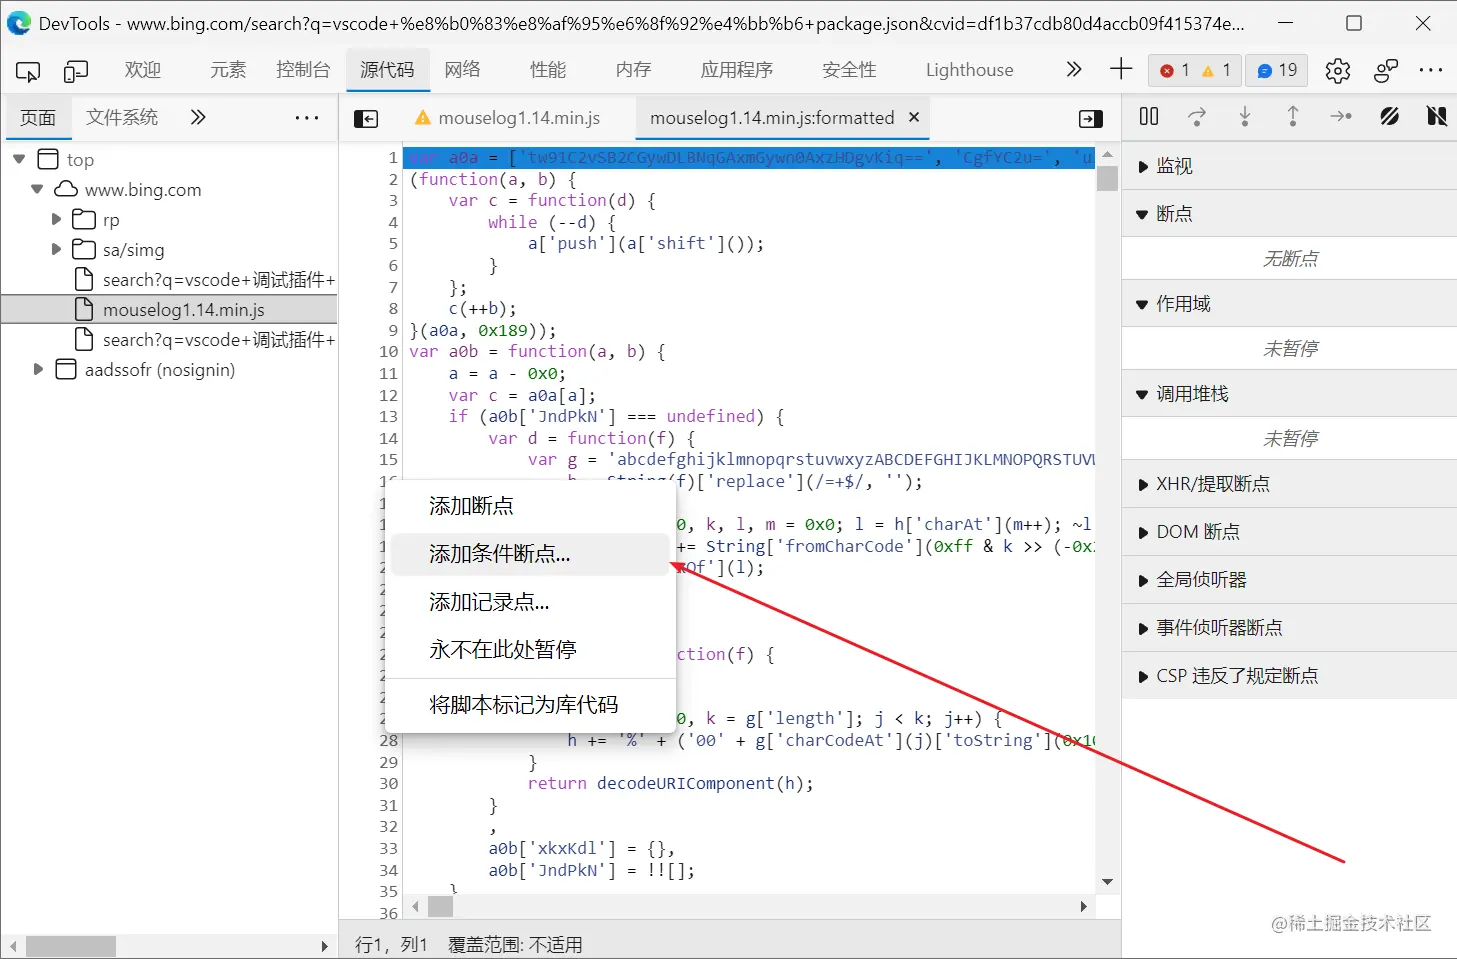Click the add new tool plus icon
This screenshot has width=1457, height=959.
tap(1121, 69)
